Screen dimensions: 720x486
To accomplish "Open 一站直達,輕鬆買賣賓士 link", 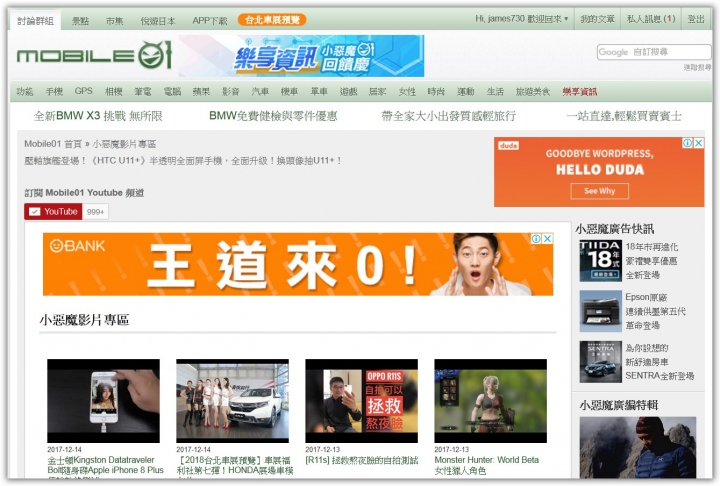I will click(624, 116).
